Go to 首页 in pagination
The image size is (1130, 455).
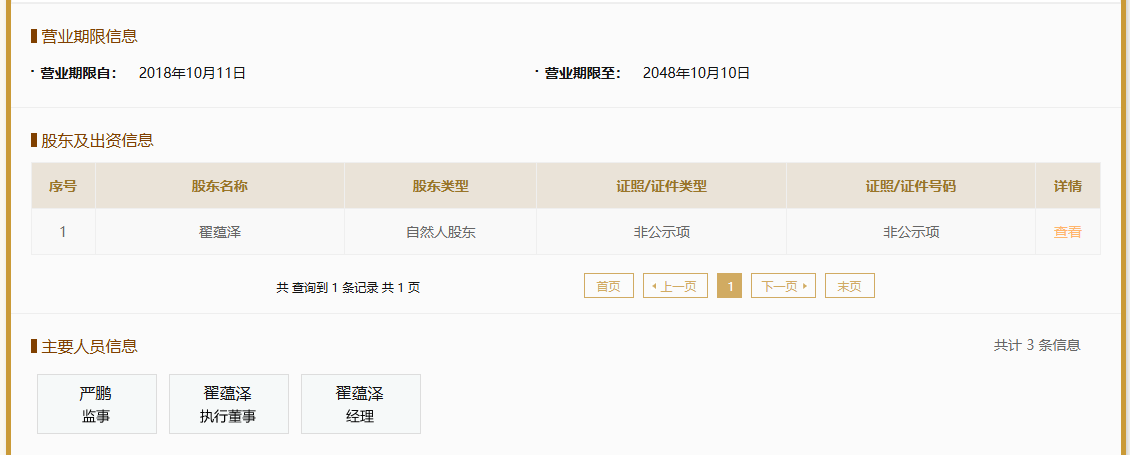[x=608, y=286]
